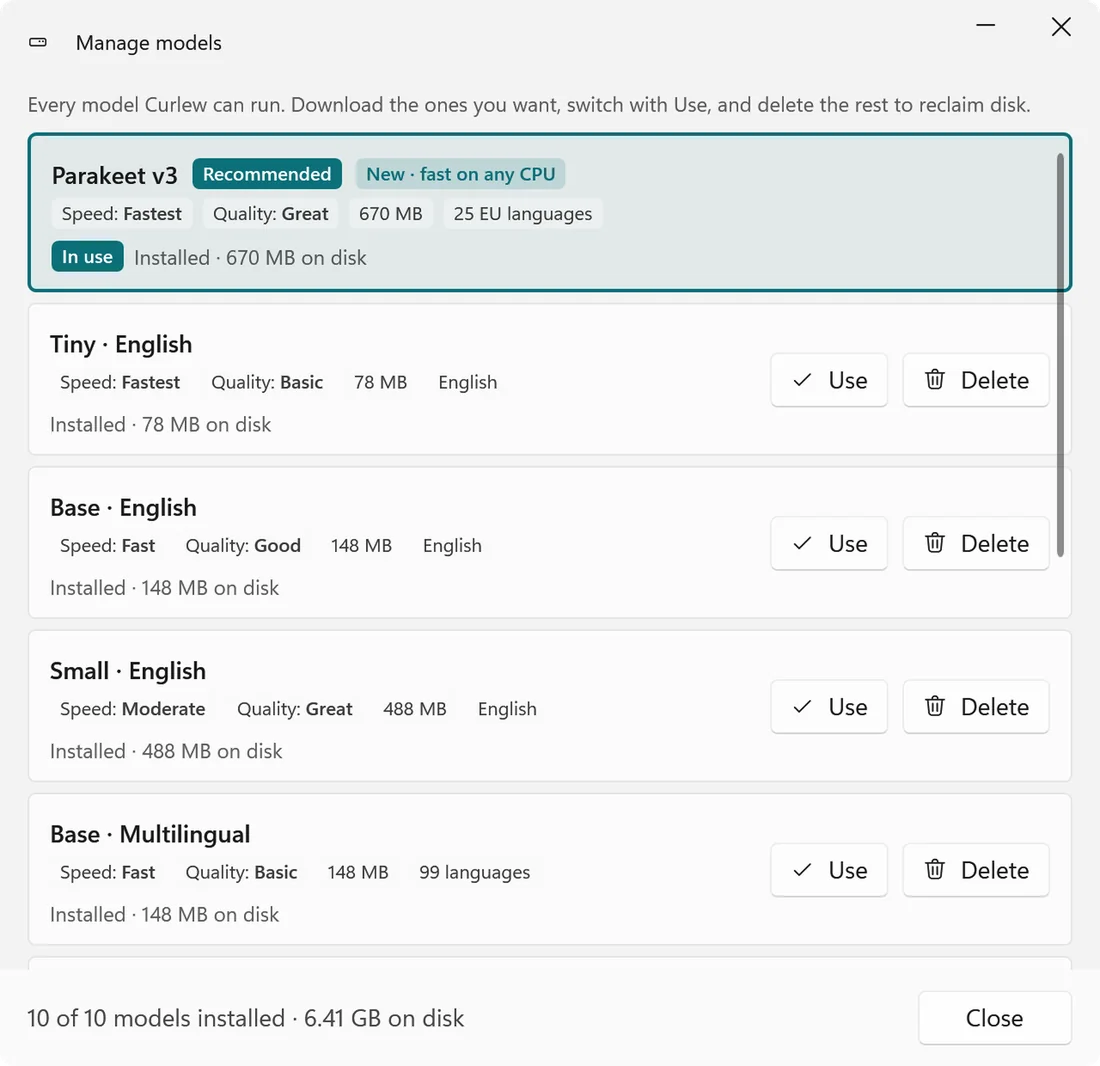The width and height of the screenshot is (1100, 1066).
Task: Click 'Installed · 148 MB on disk' under Base · English
Action: tap(164, 588)
